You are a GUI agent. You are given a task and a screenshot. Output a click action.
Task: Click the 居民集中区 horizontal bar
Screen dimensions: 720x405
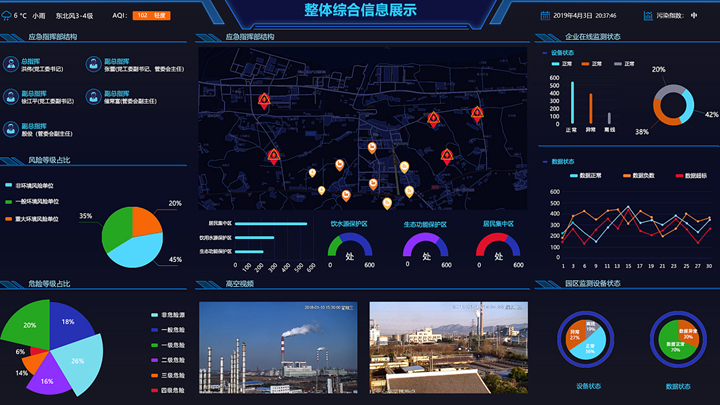[x=271, y=224]
